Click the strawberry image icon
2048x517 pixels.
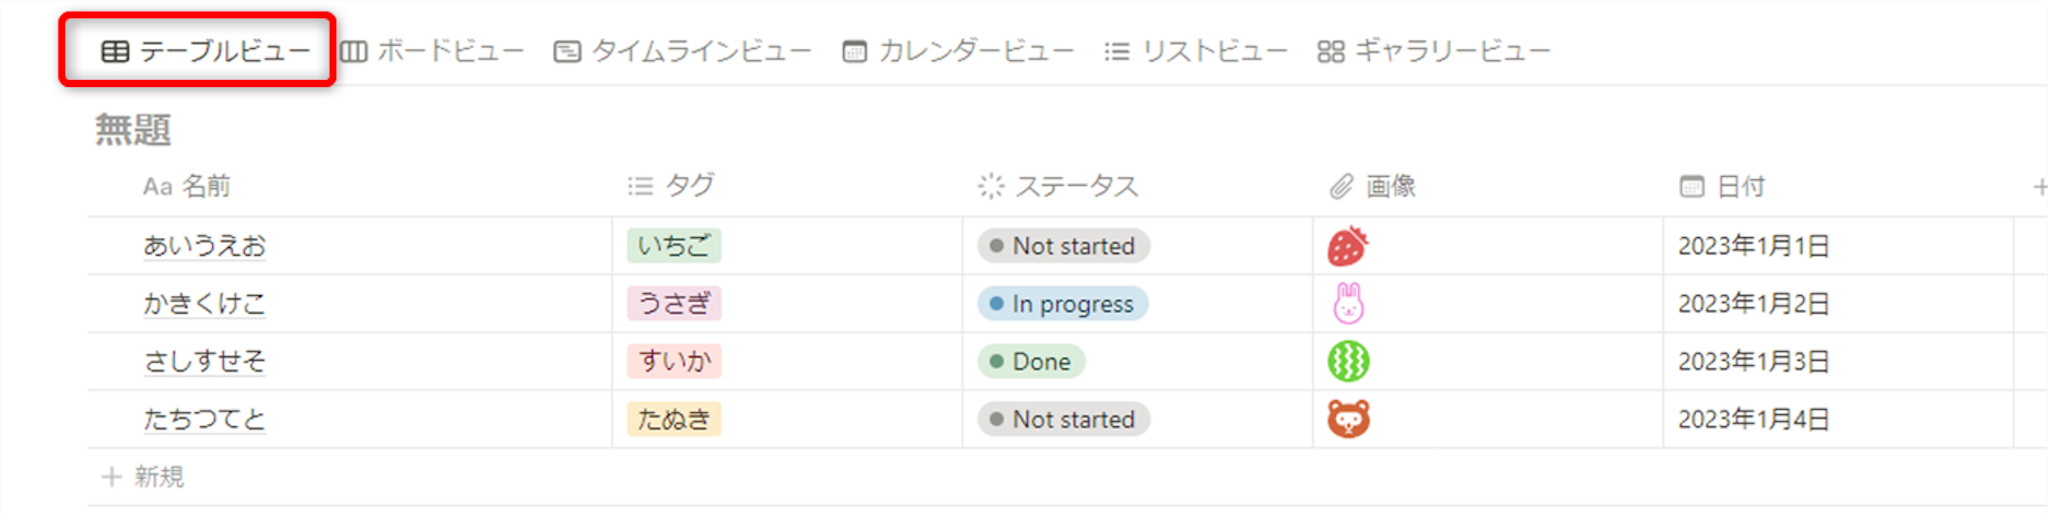pyautogui.click(x=1347, y=246)
